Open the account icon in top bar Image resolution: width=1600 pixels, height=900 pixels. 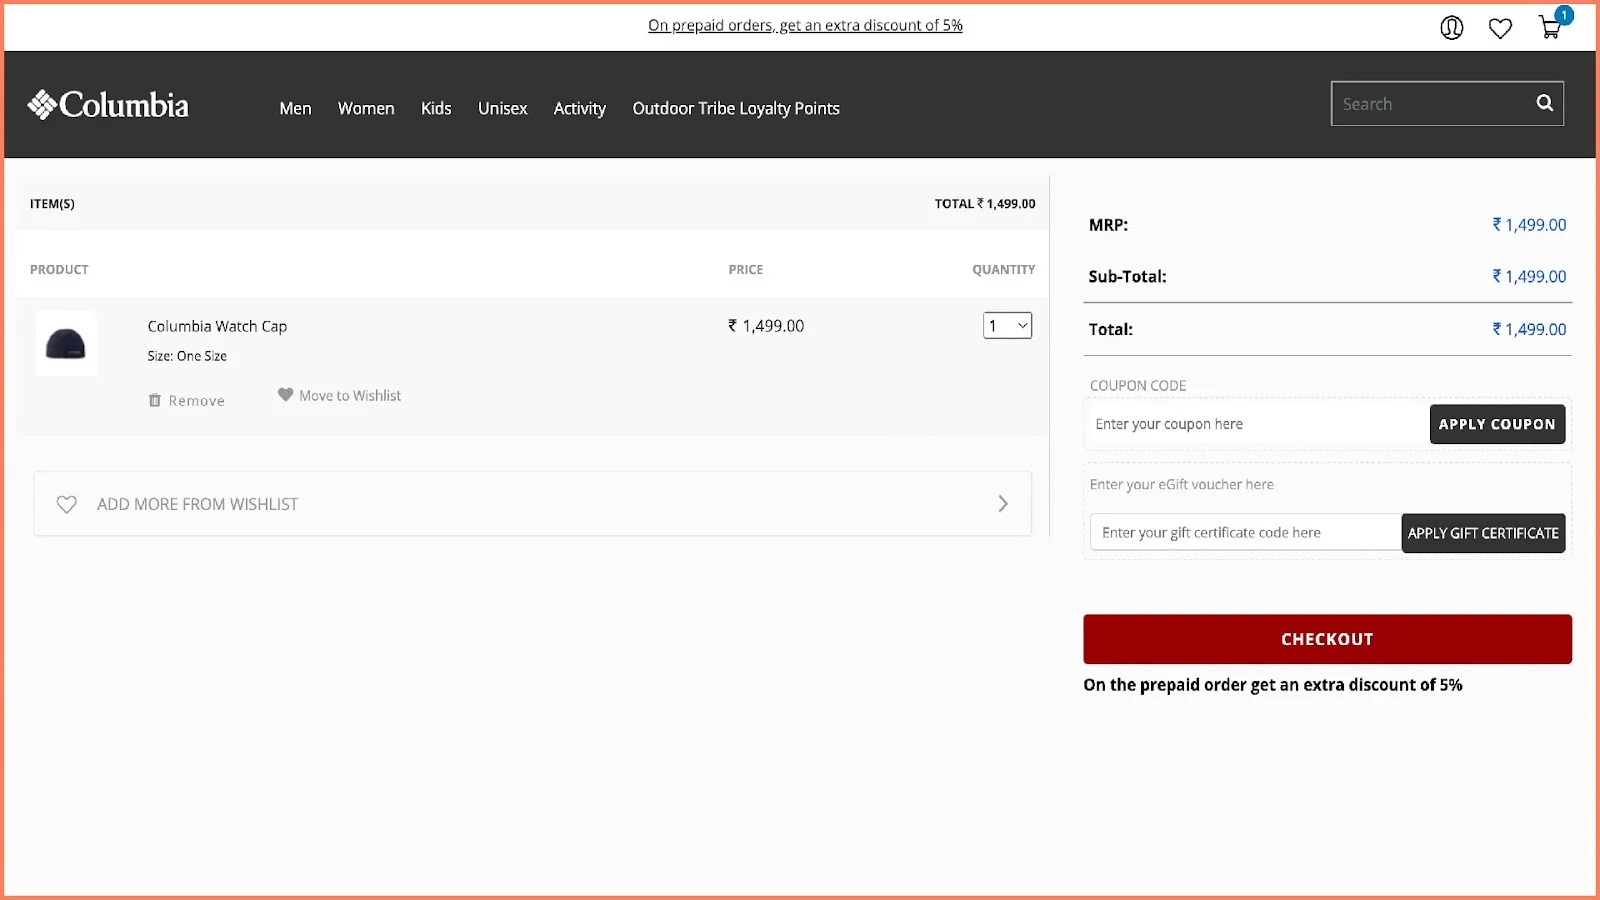point(1451,27)
